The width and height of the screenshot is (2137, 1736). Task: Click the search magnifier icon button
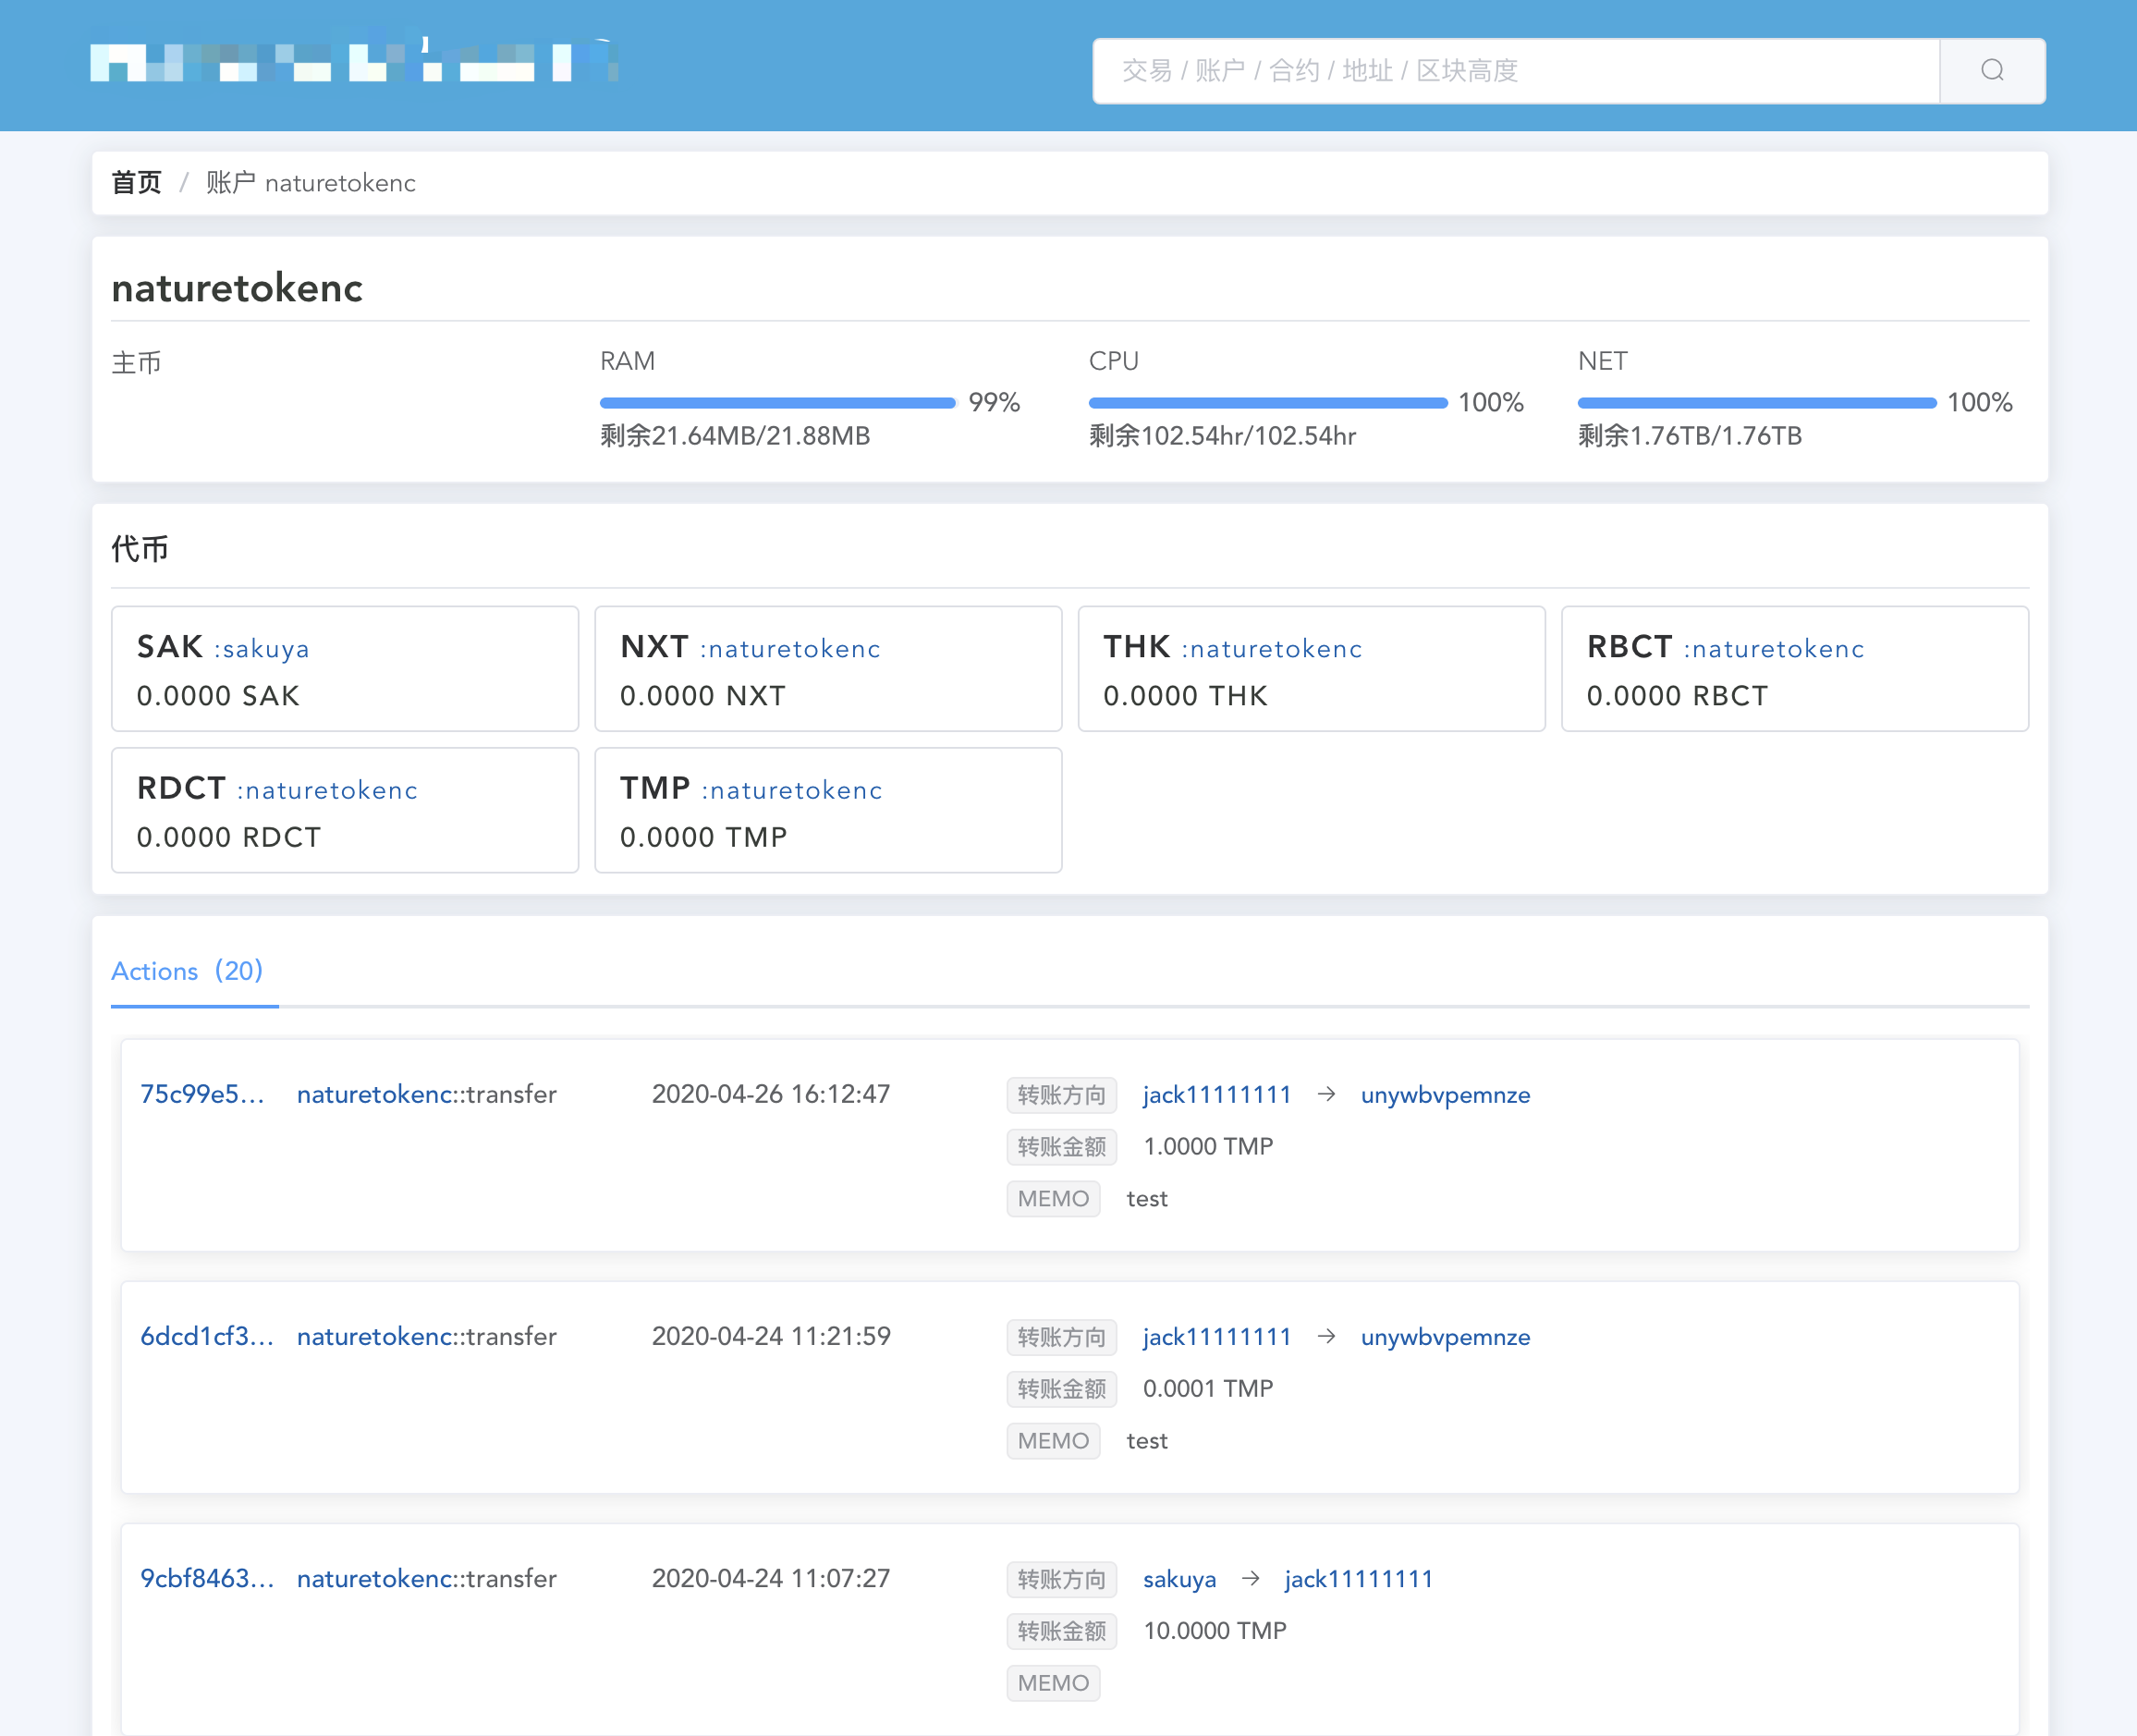tap(1991, 70)
